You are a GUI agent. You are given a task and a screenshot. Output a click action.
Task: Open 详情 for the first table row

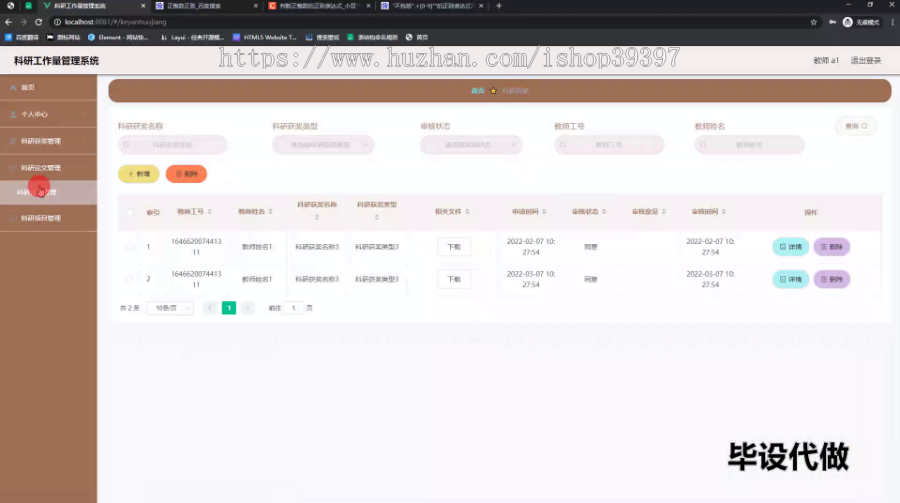790,247
